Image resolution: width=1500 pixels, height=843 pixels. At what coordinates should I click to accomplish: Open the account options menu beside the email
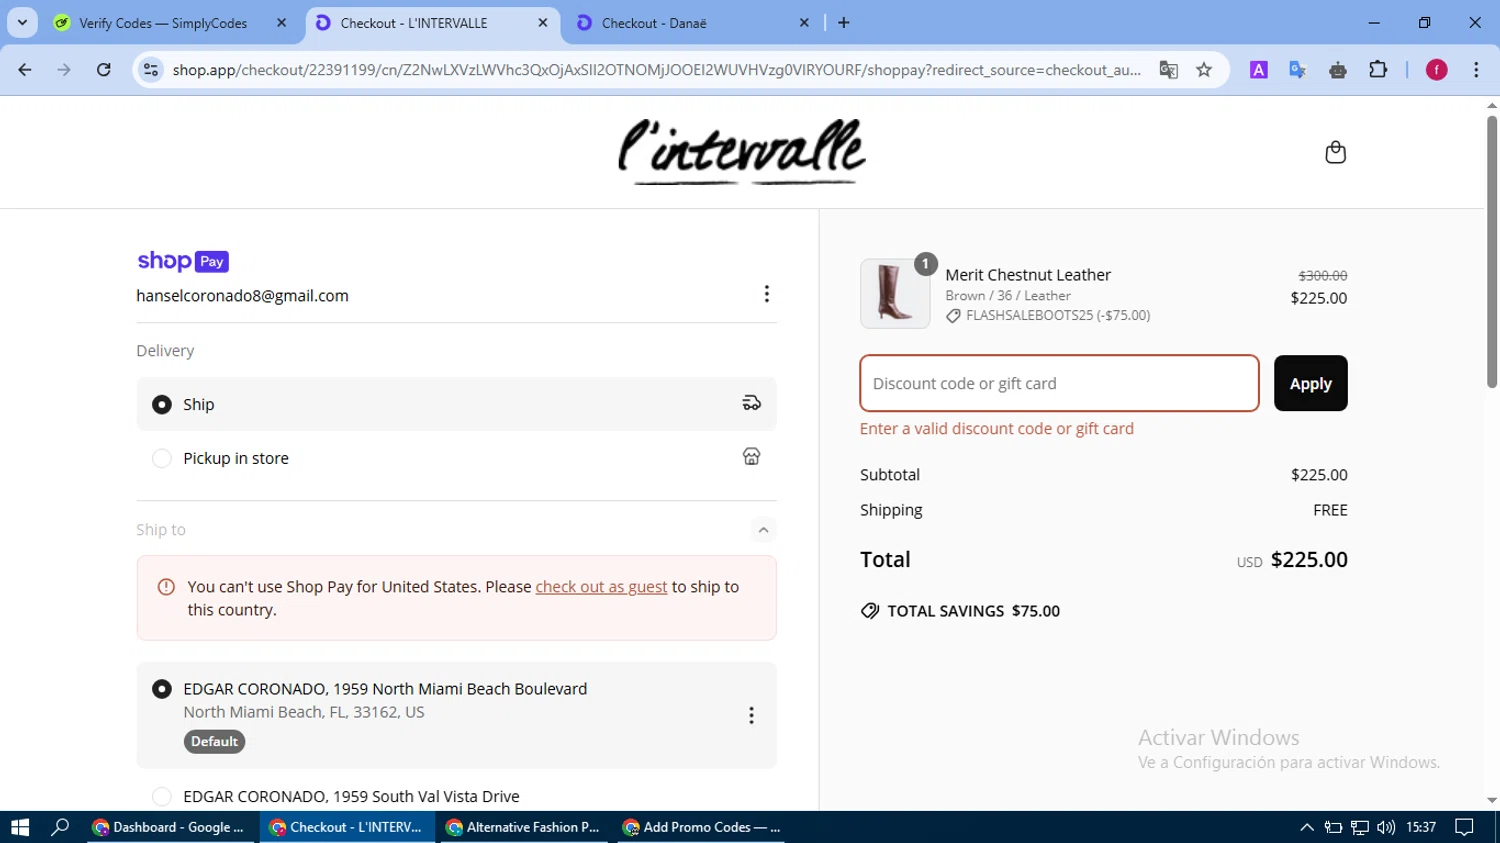pyautogui.click(x=766, y=294)
